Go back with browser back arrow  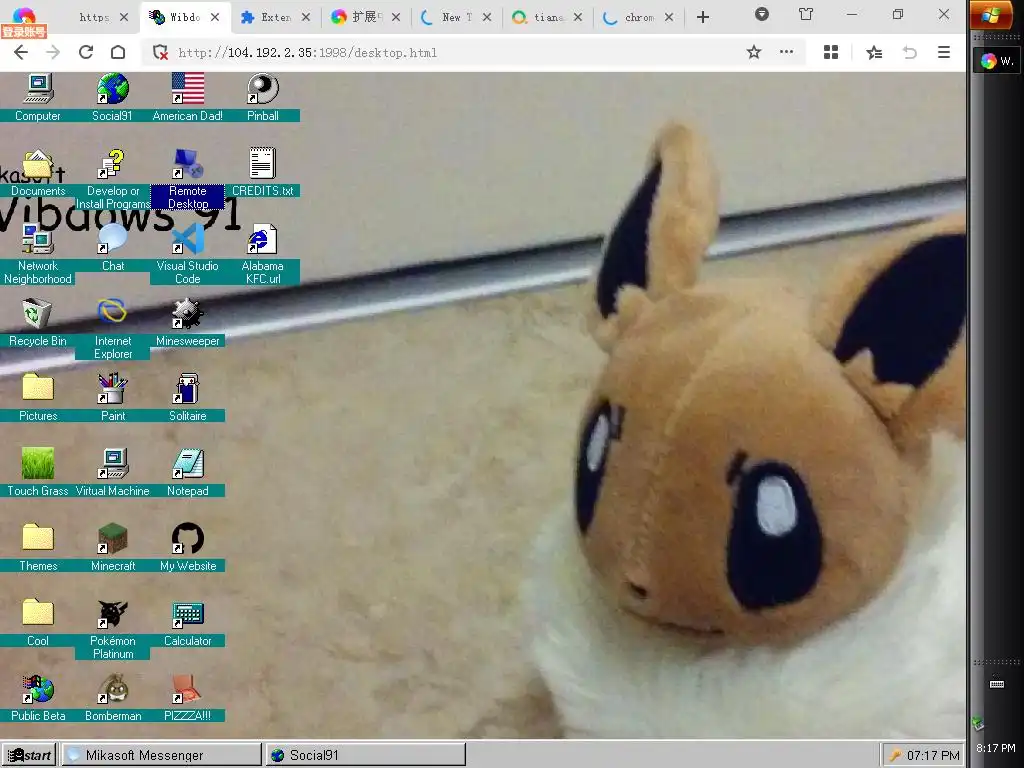21,52
